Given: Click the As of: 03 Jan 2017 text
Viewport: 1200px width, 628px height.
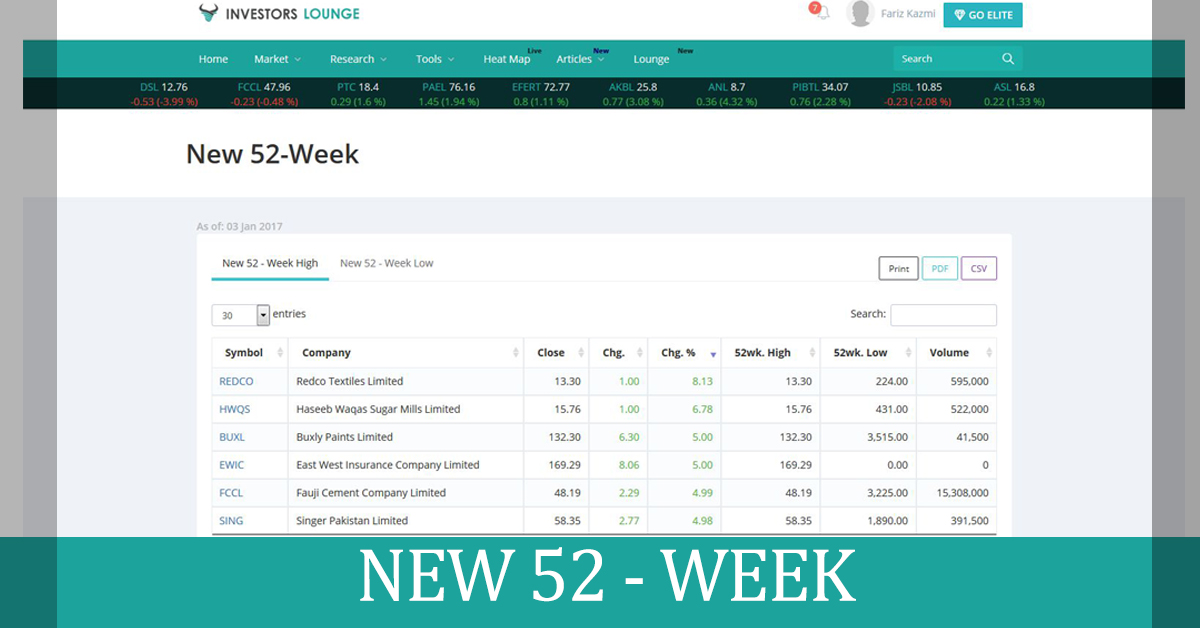Looking at the screenshot, I should tap(239, 227).
